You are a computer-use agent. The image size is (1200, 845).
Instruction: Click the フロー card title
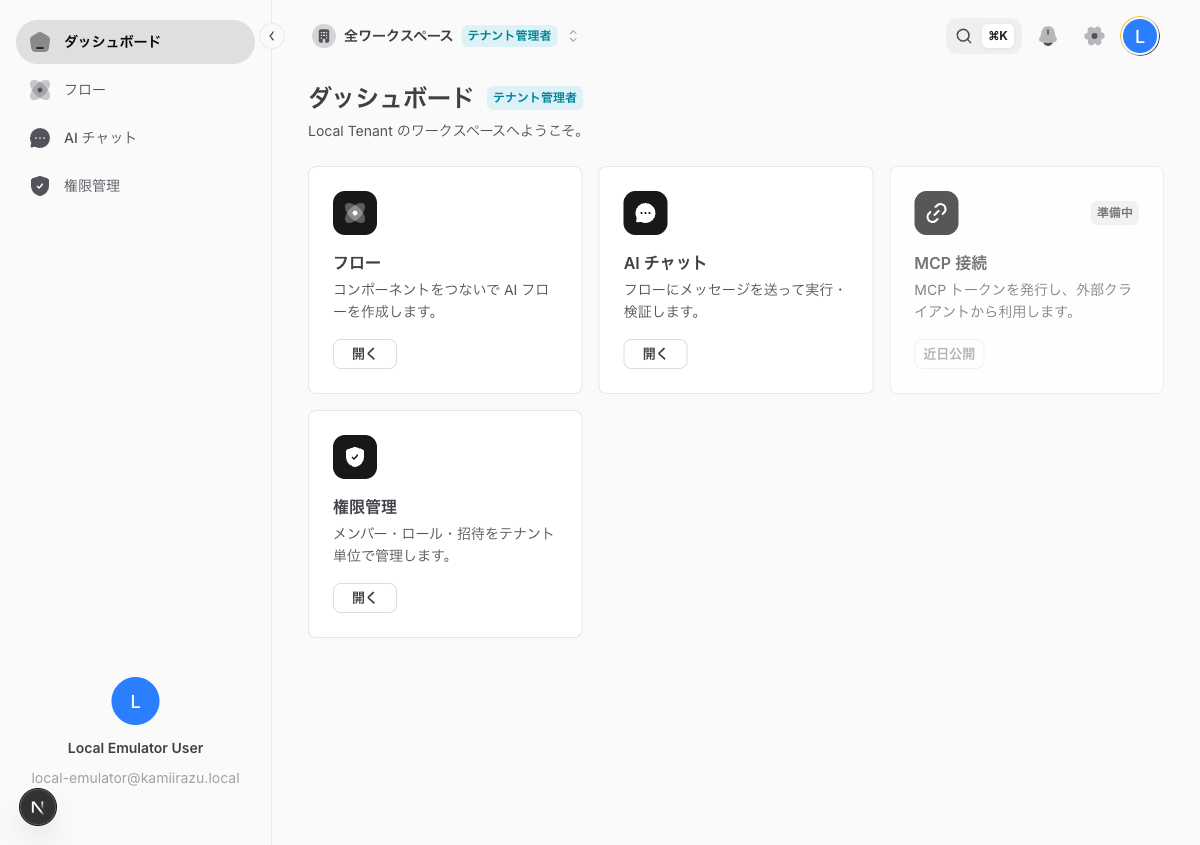click(357, 263)
